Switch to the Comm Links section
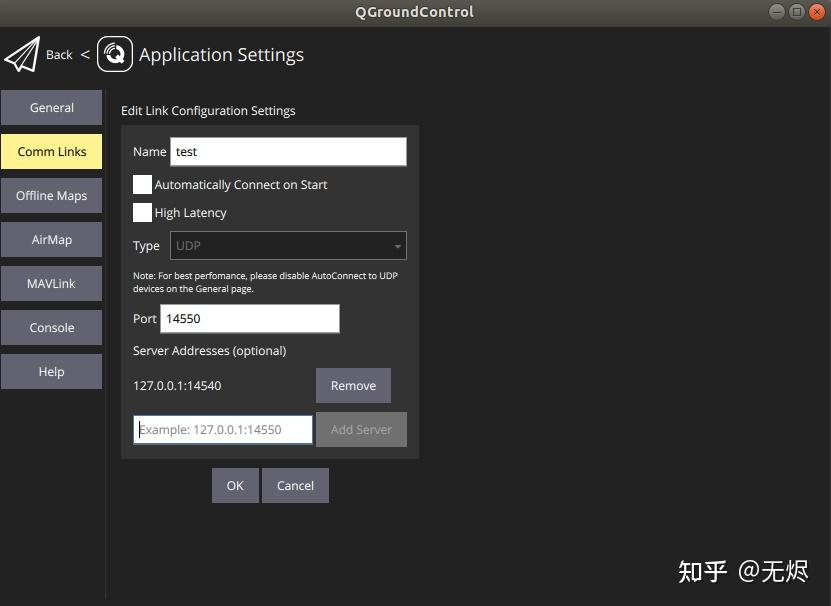This screenshot has width=831, height=606. [51, 151]
